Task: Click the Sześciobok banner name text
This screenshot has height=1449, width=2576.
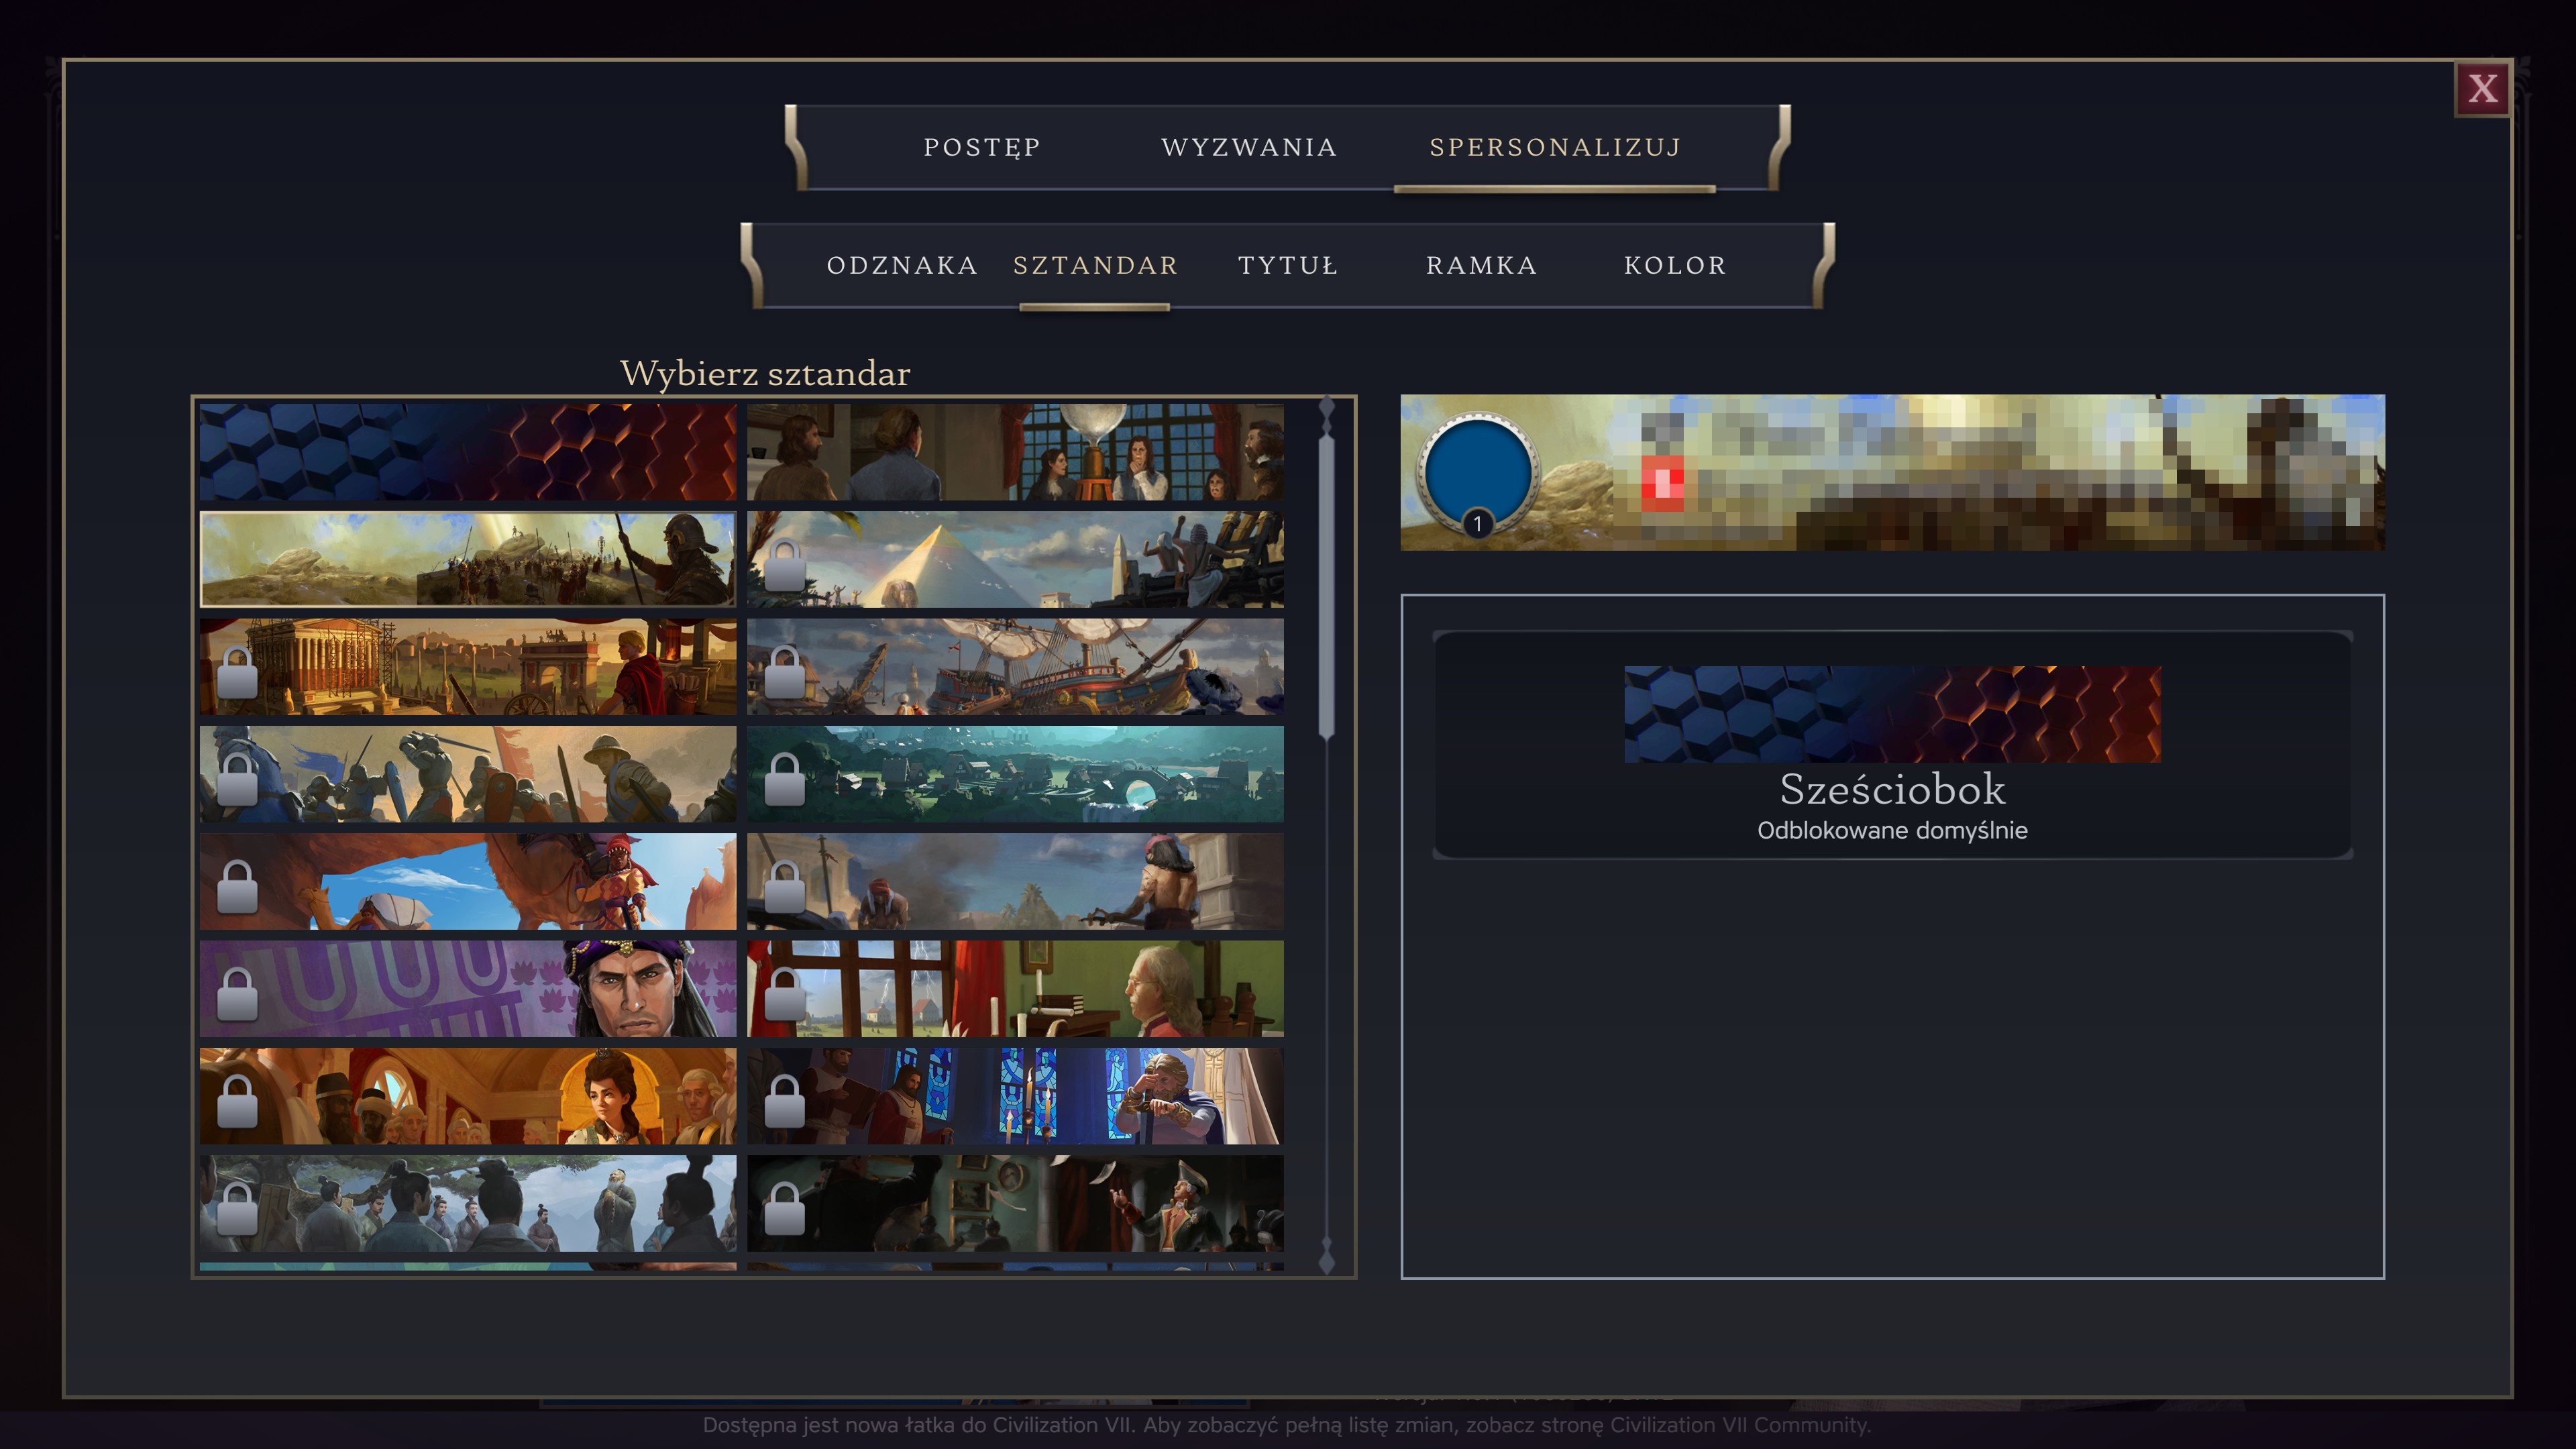Action: (x=1892, y=789)
